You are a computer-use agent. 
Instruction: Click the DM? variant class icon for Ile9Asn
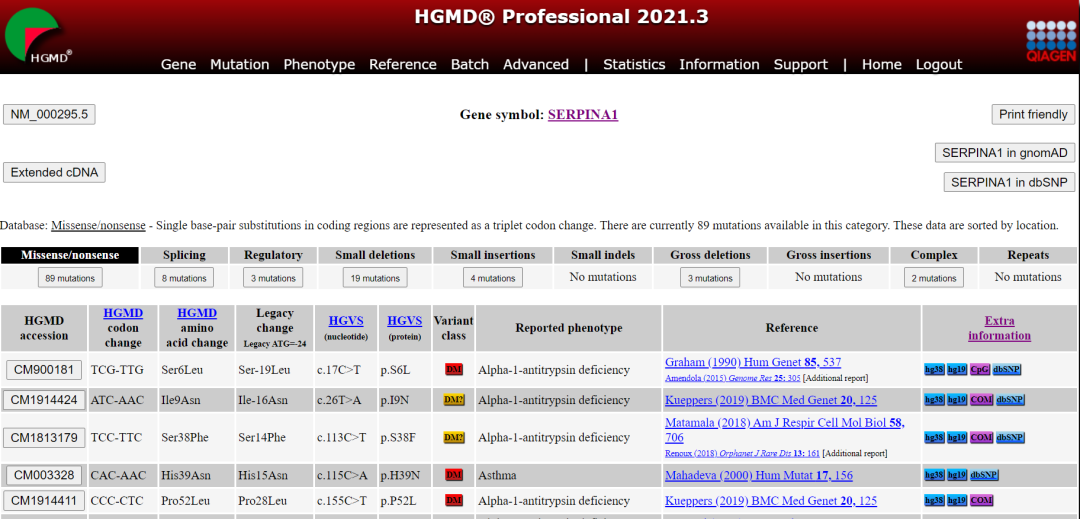[x=454, y=399]
